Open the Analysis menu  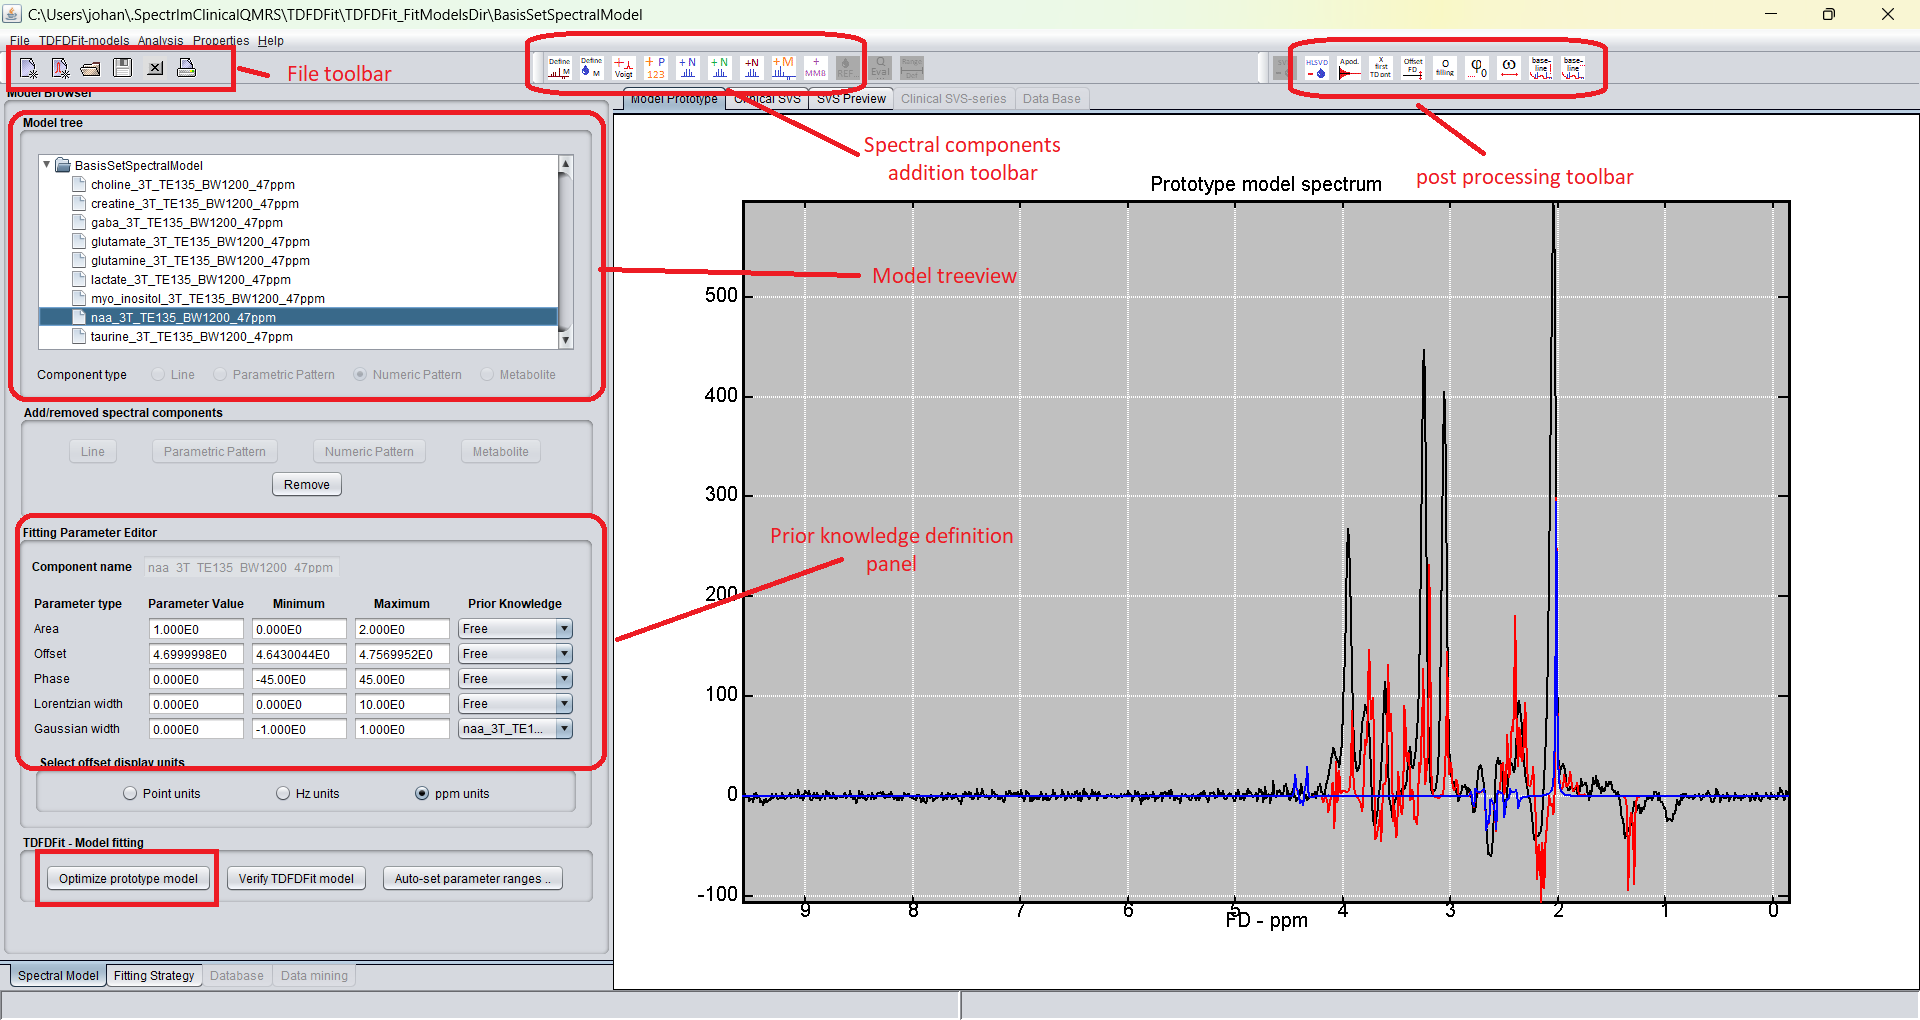[x=160, y=41]
